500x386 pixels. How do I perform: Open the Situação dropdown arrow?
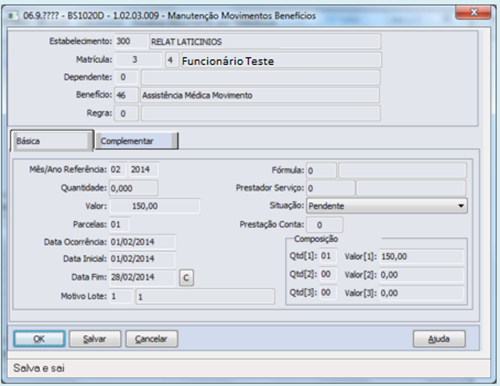pos(461,206)
